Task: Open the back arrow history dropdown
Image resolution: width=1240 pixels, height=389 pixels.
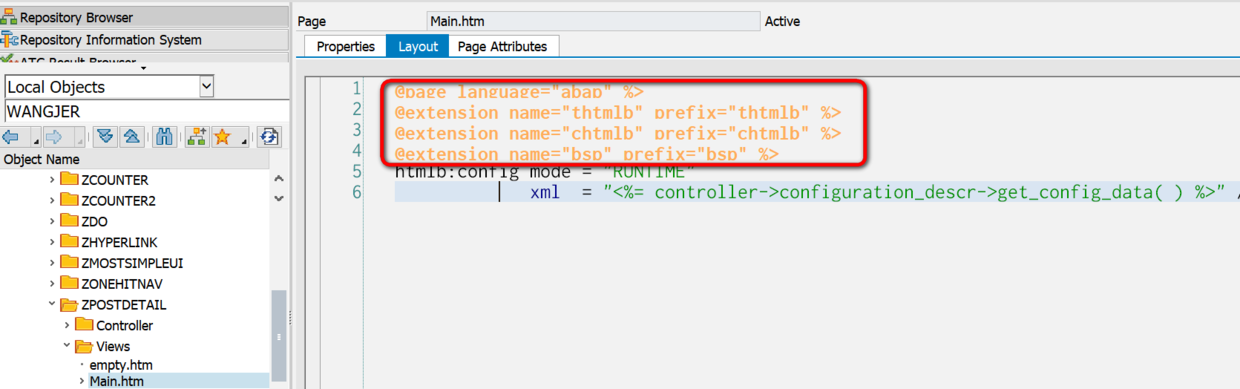Action: (36, 141)
